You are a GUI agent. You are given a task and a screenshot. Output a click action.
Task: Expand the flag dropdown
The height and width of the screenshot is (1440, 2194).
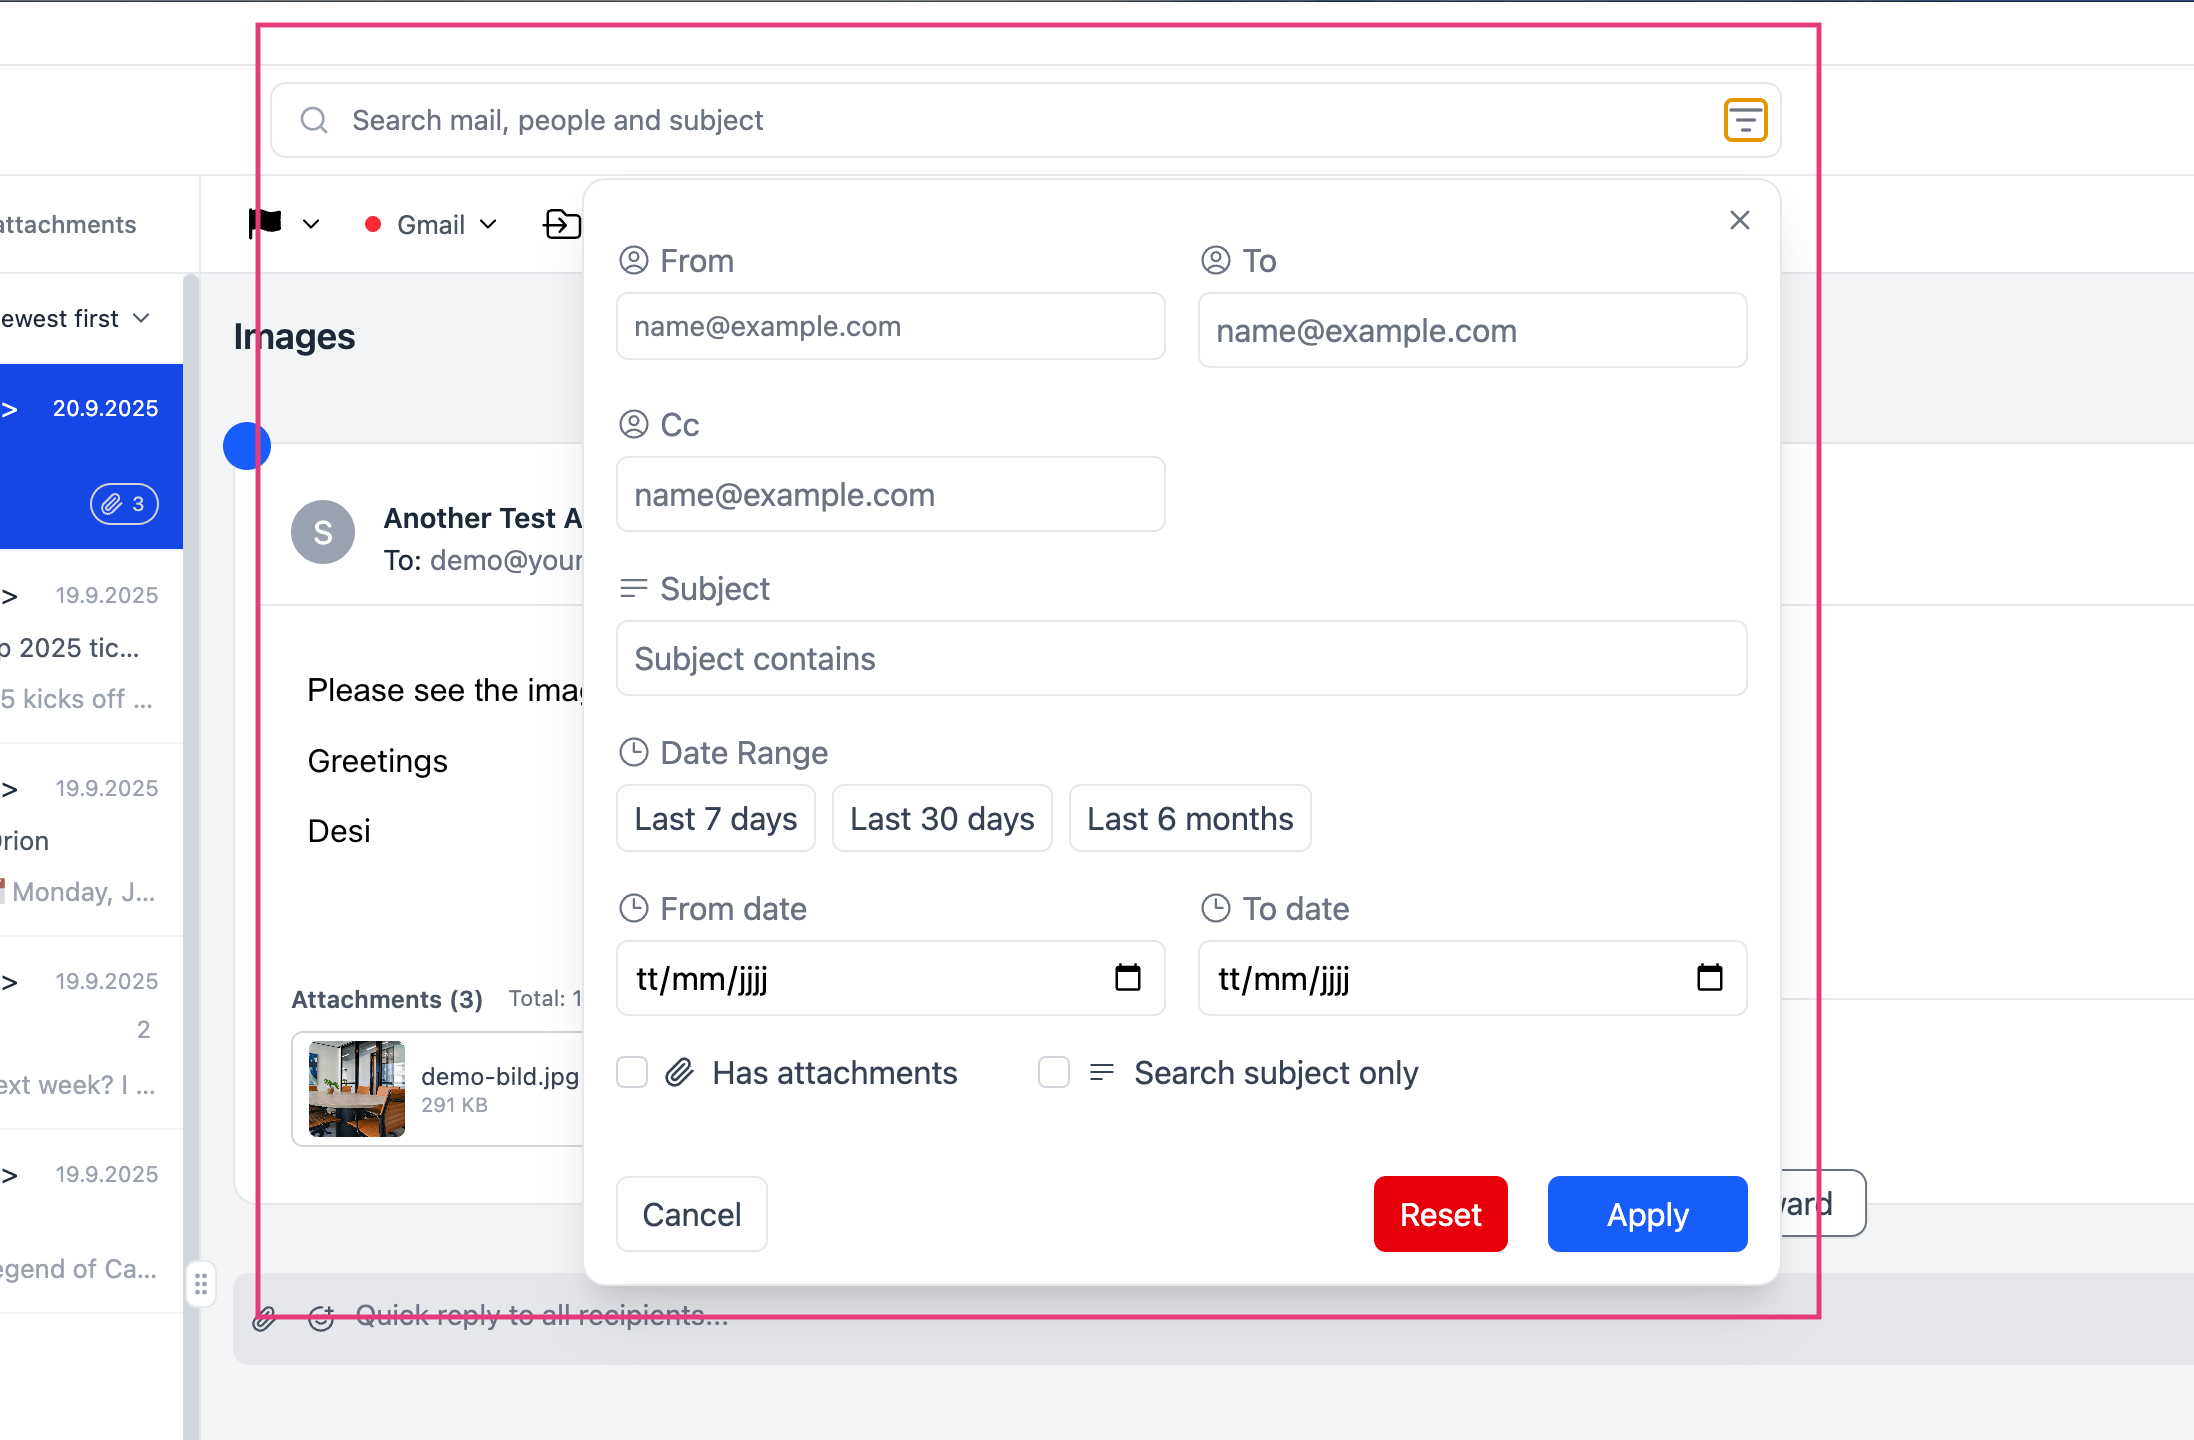310,224
